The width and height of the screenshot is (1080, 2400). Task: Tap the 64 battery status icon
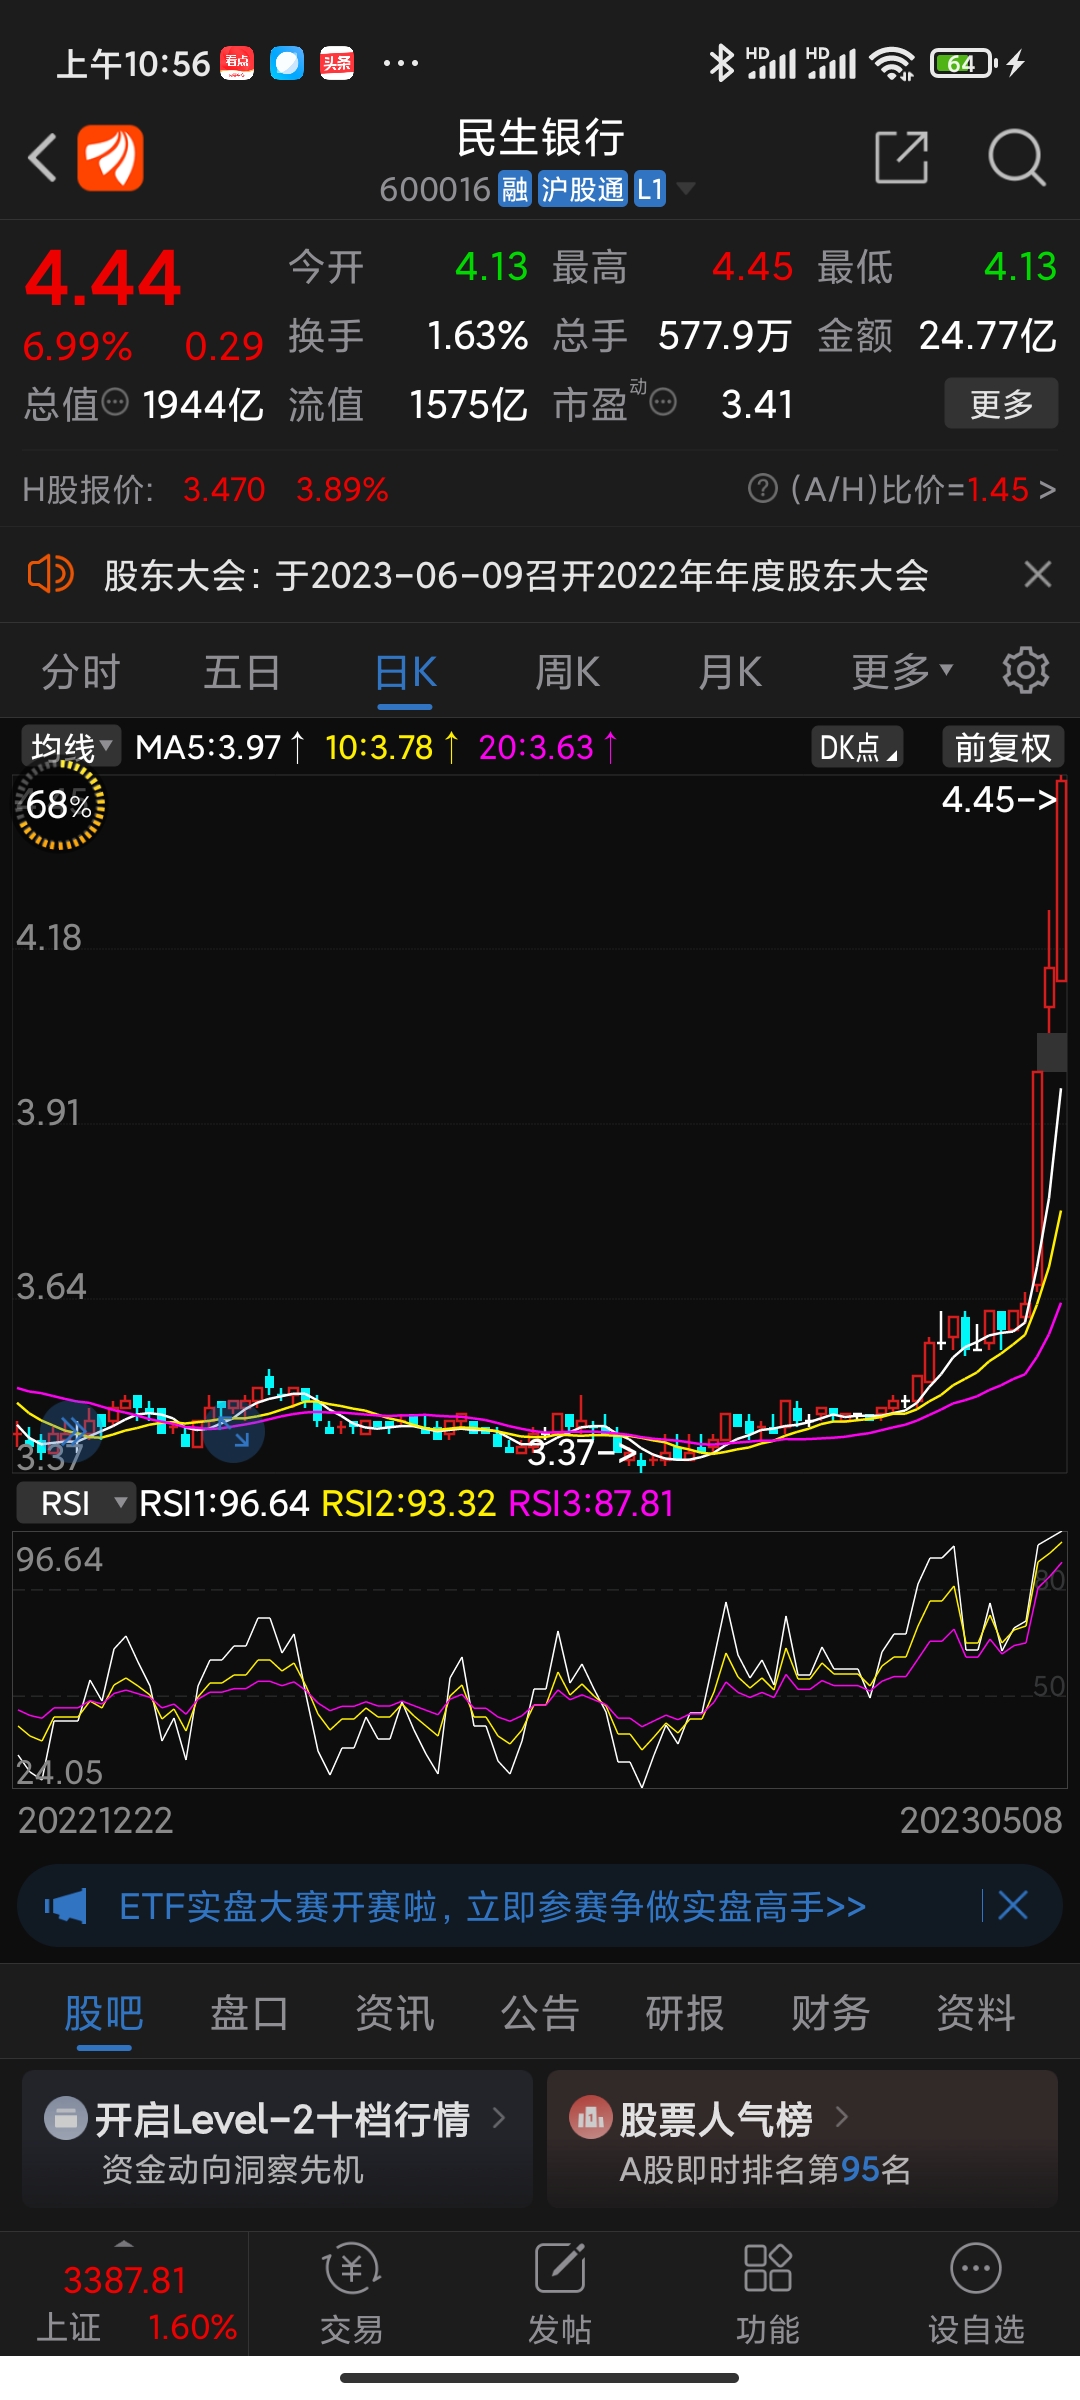(x=964, y=63)
